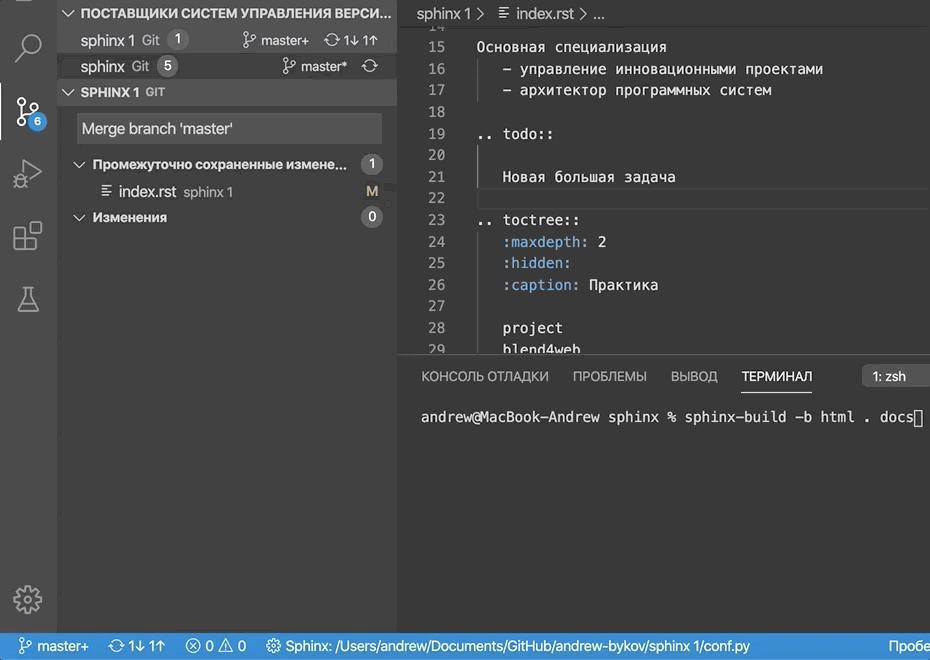This screenshot has height=660, width=930.
Task: Collapse the staged changes group
Action: [x=80, y=164]
